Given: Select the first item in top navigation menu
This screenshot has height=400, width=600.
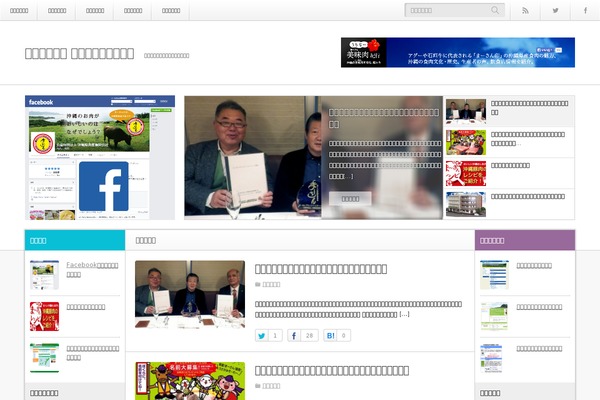Looking at the screenshot, I should tap(19, 10).
